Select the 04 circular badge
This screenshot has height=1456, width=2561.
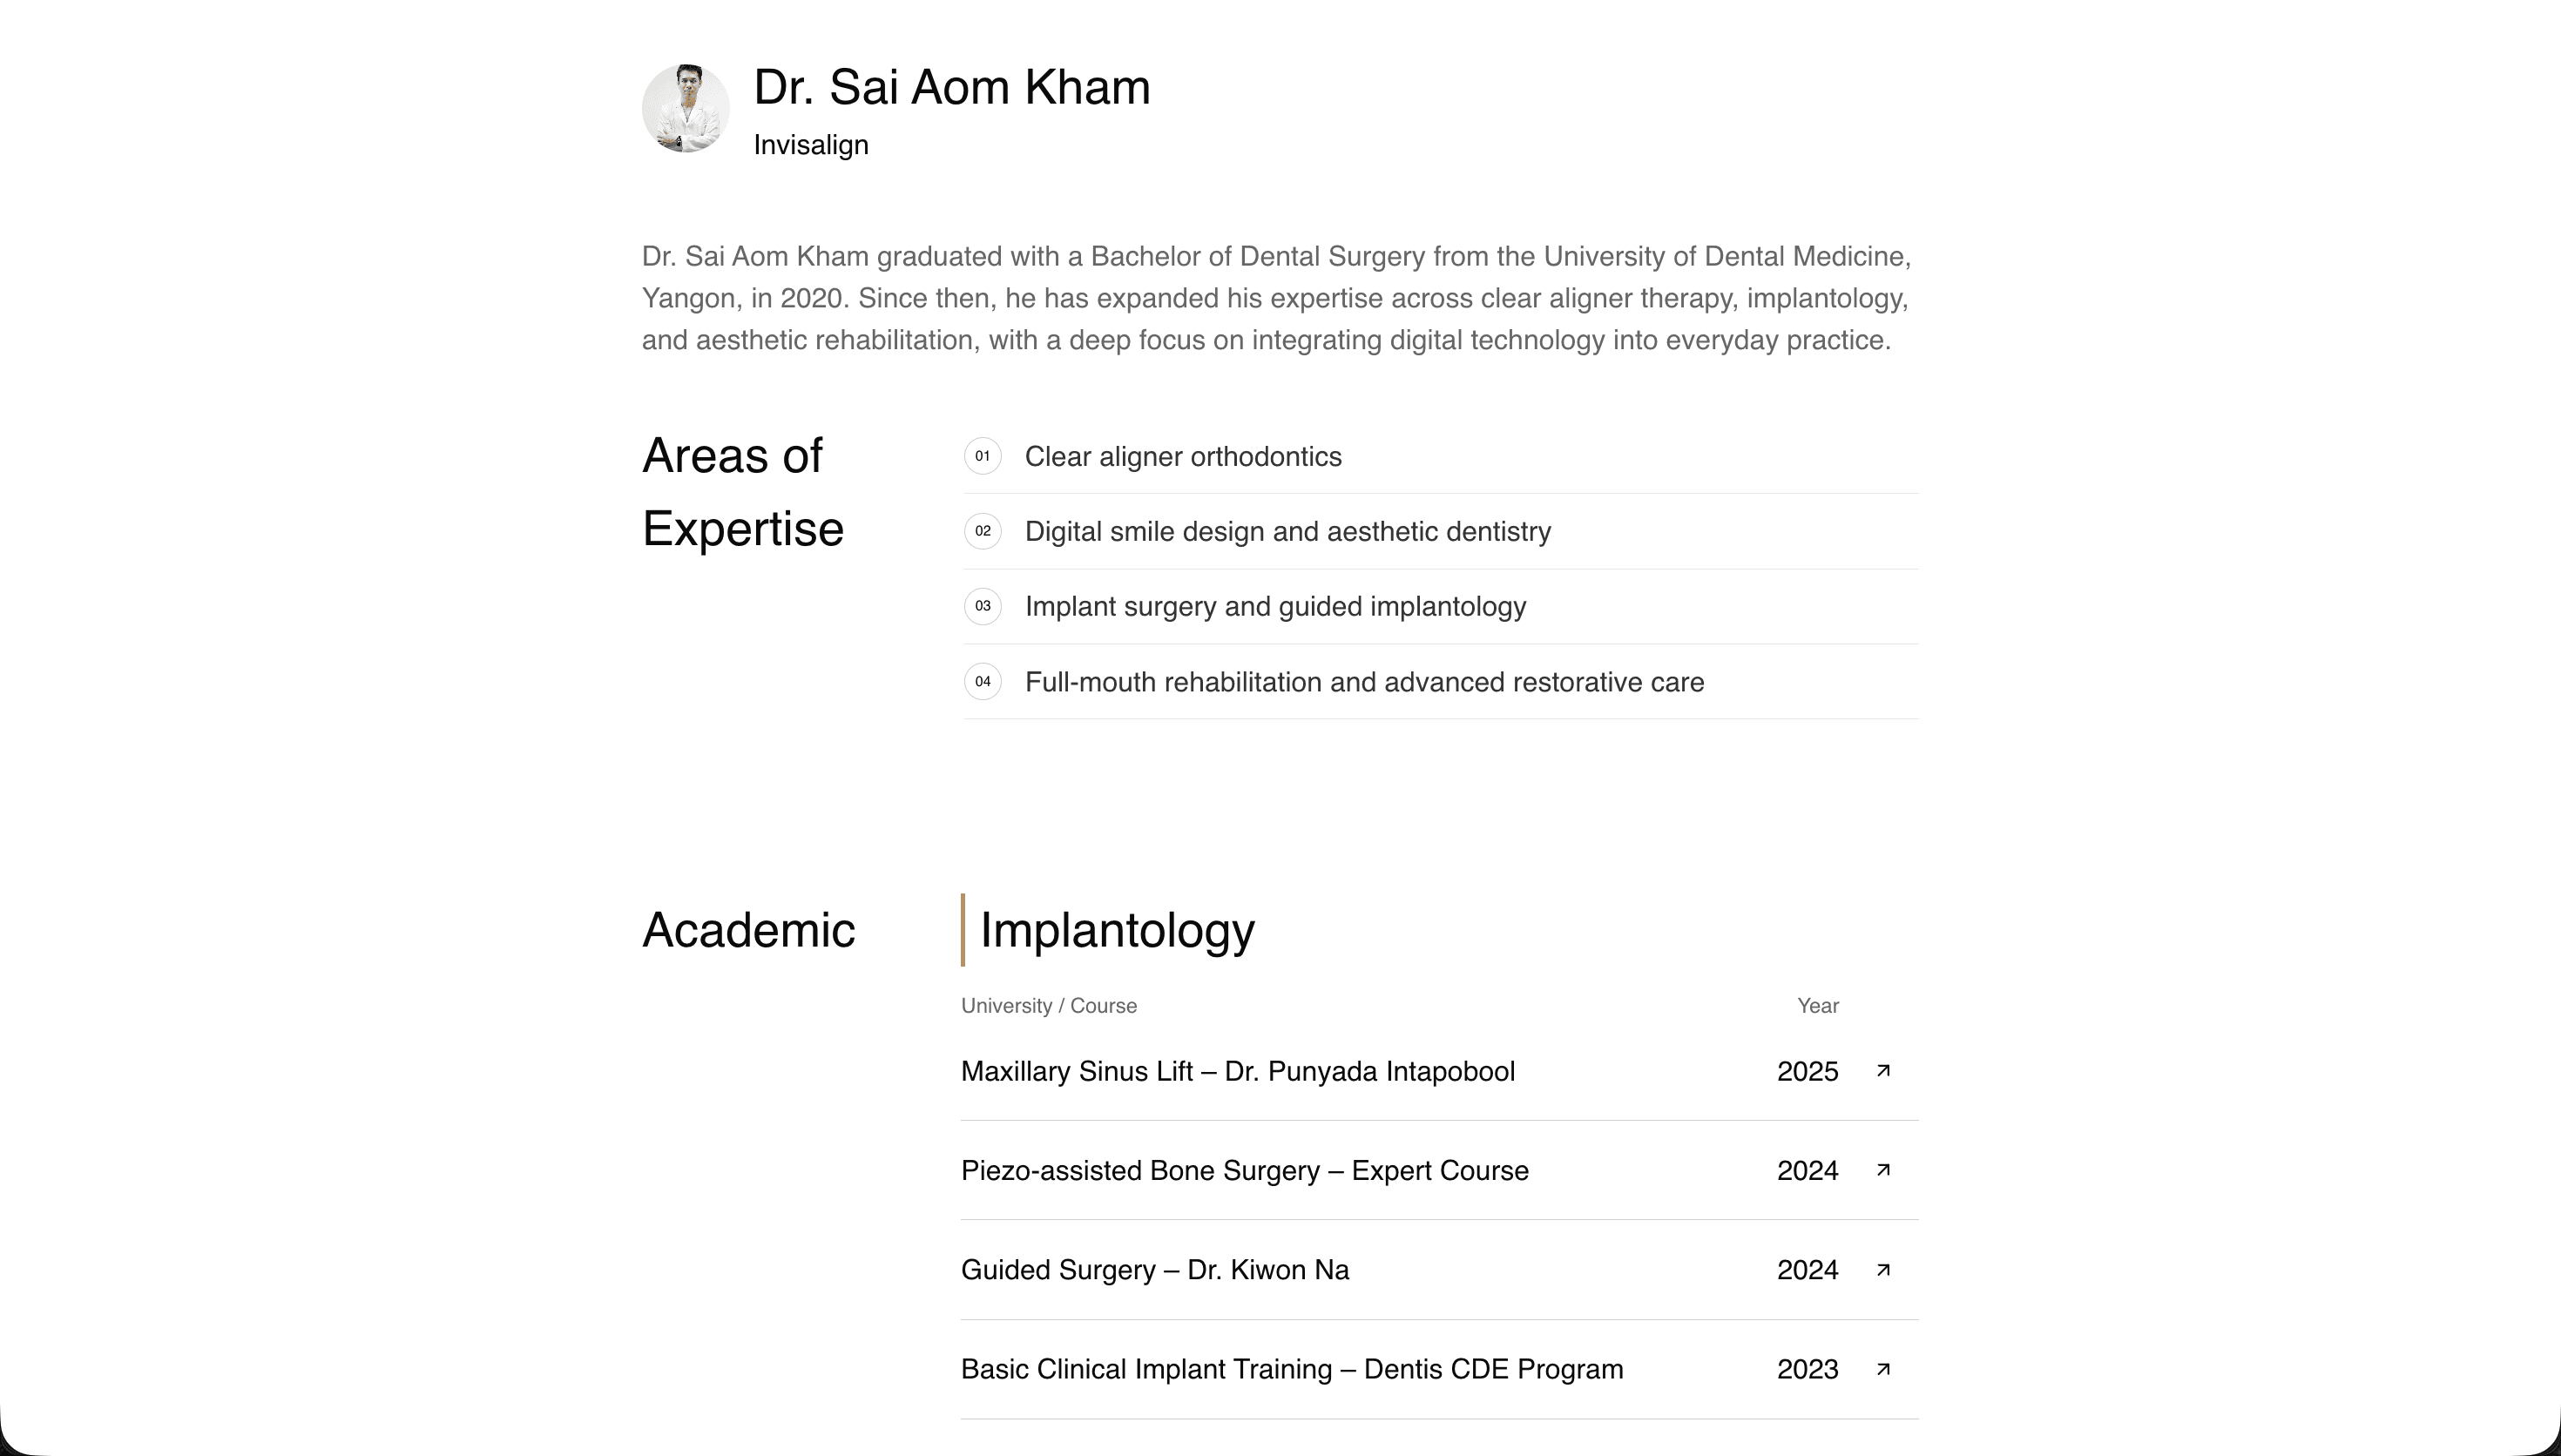(x=982, y=682)
